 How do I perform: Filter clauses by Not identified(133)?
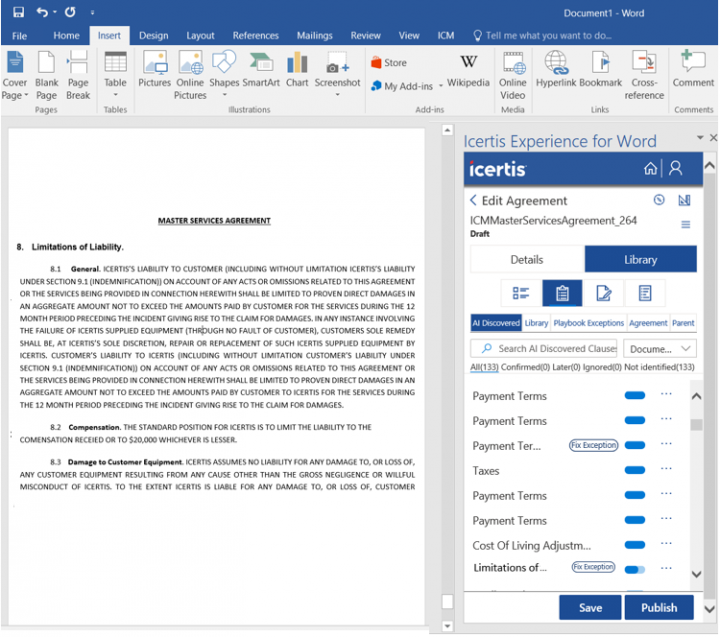[x=659, y=367]
